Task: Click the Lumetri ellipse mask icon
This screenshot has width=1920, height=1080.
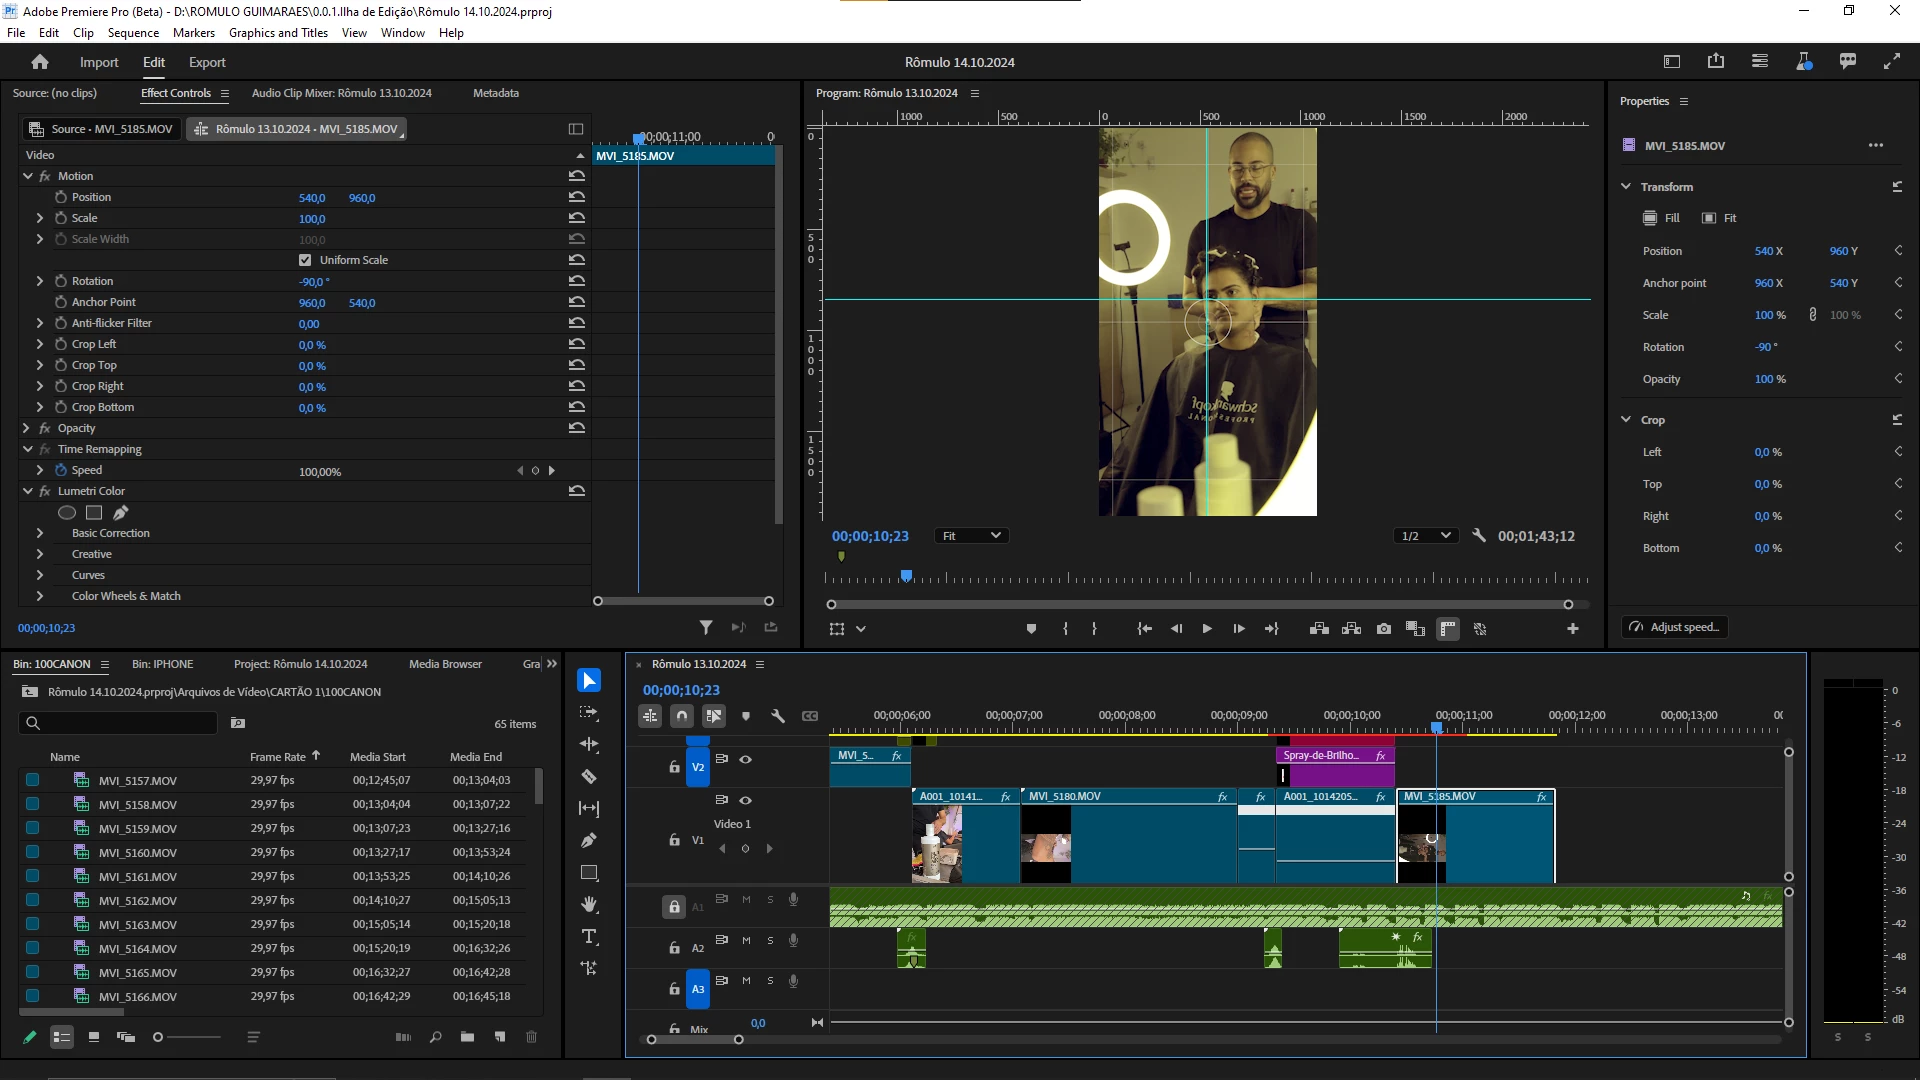Action: 67,513
